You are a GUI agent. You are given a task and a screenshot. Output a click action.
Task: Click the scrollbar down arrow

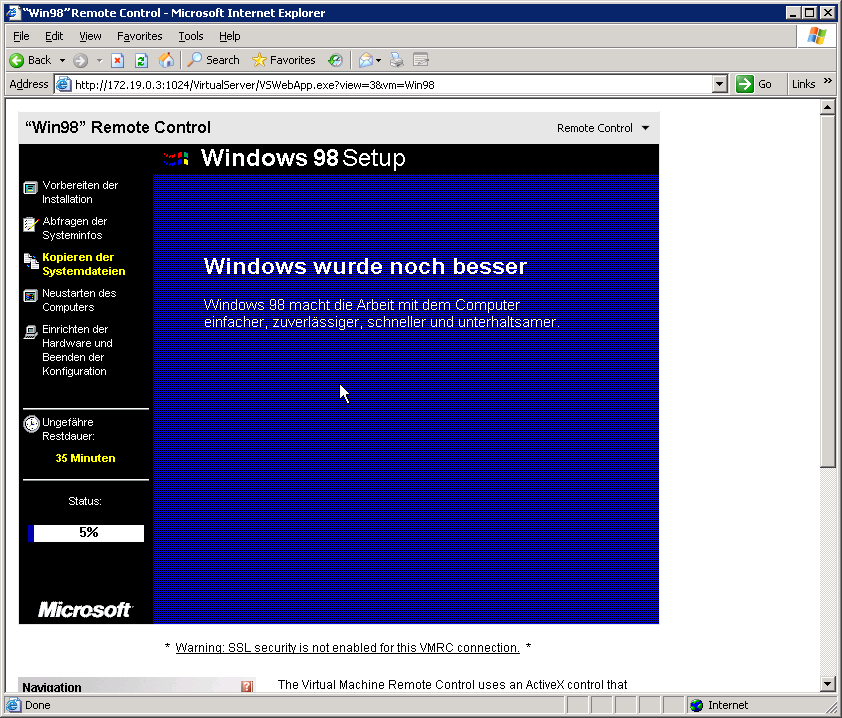tap(828, 684)
